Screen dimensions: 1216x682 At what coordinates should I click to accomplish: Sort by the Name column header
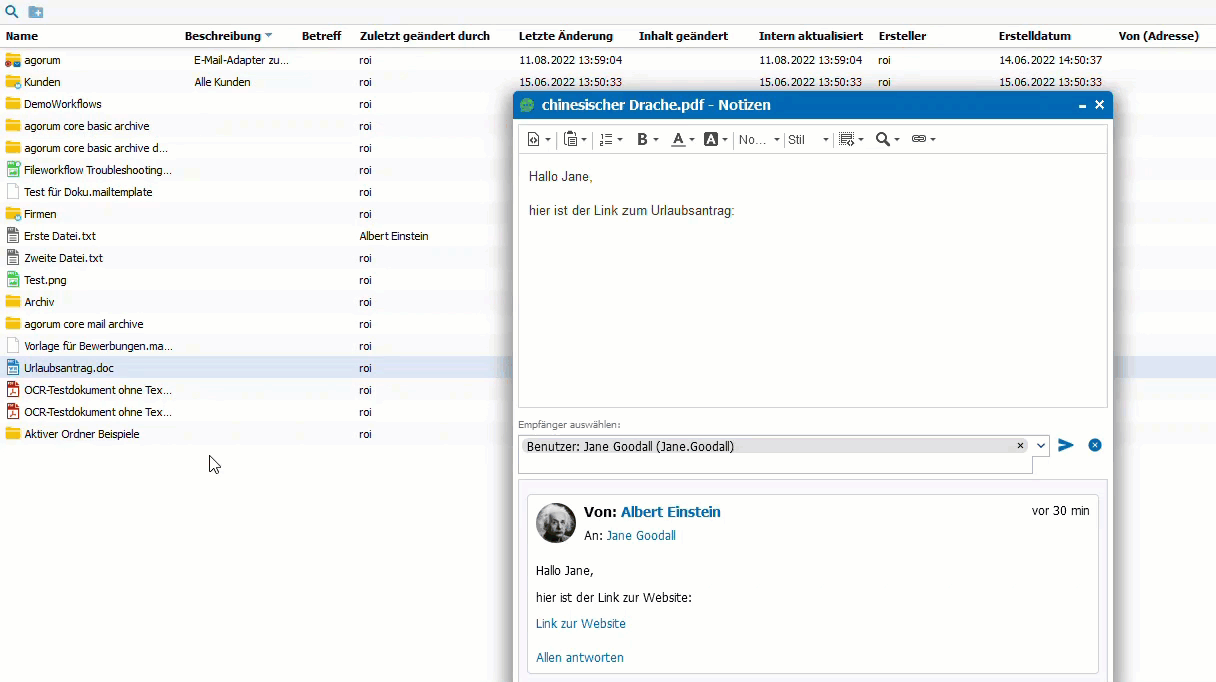coord(21,36)
